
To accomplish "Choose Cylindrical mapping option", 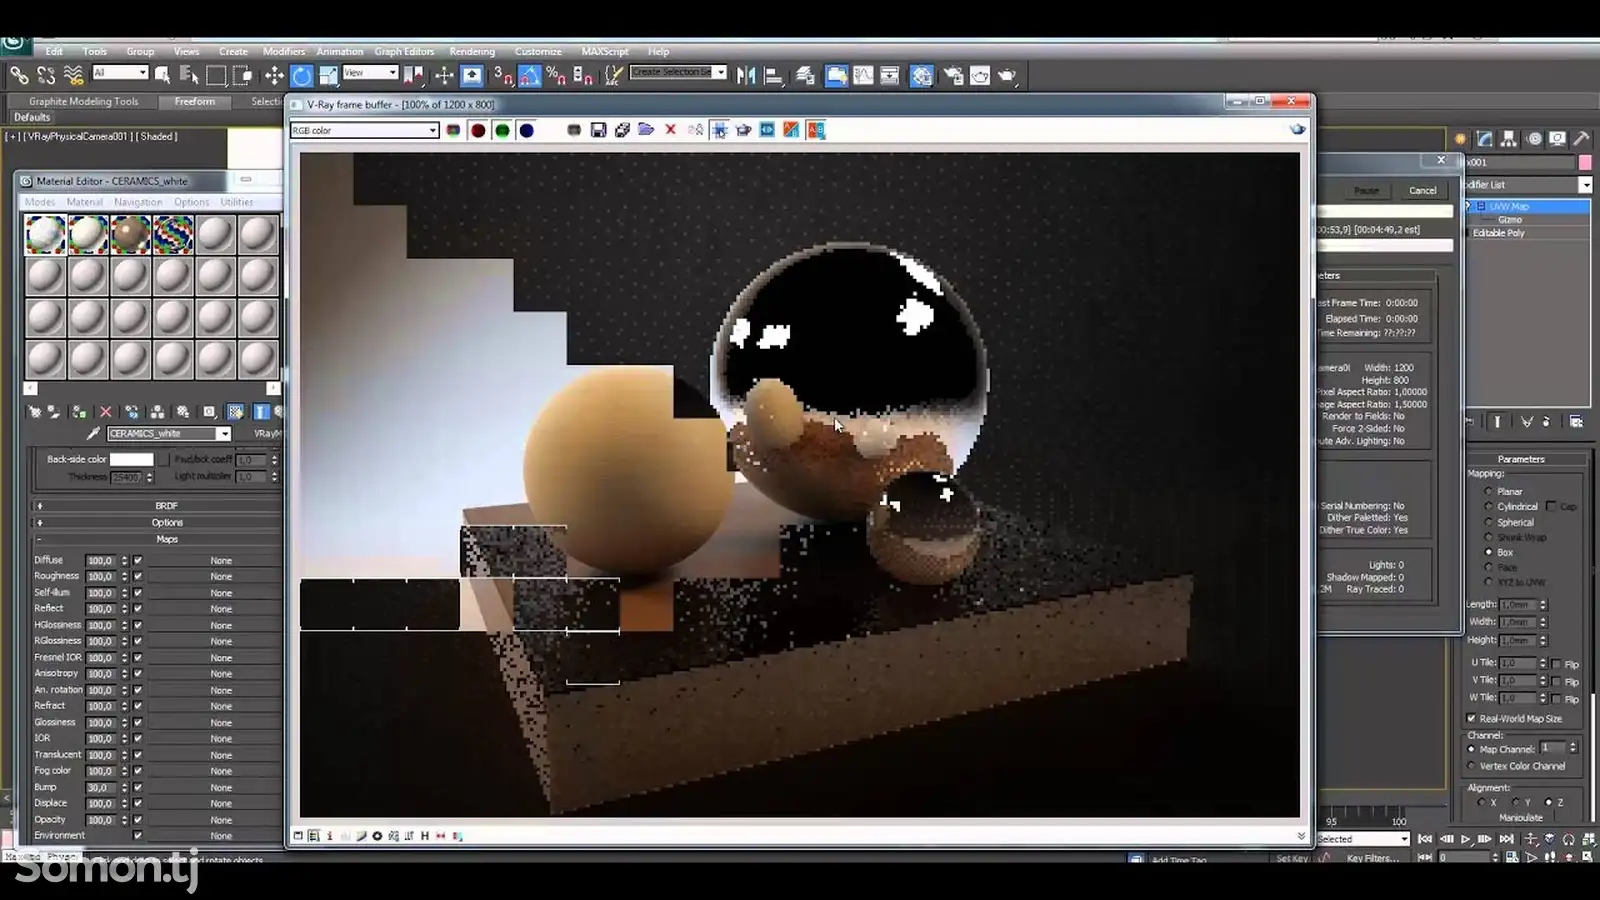I will click(1488, 507).
